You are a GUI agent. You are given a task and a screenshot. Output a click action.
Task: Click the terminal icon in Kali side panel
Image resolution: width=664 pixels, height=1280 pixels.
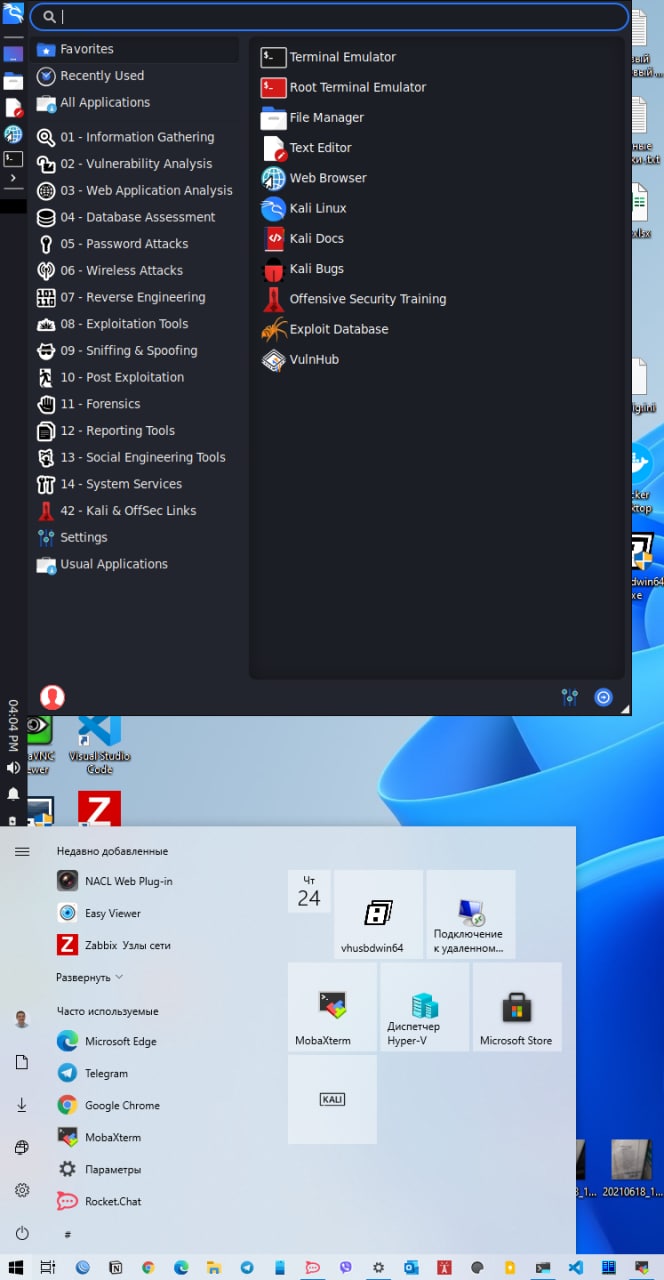pyautogui.click(x=13, y=158)
